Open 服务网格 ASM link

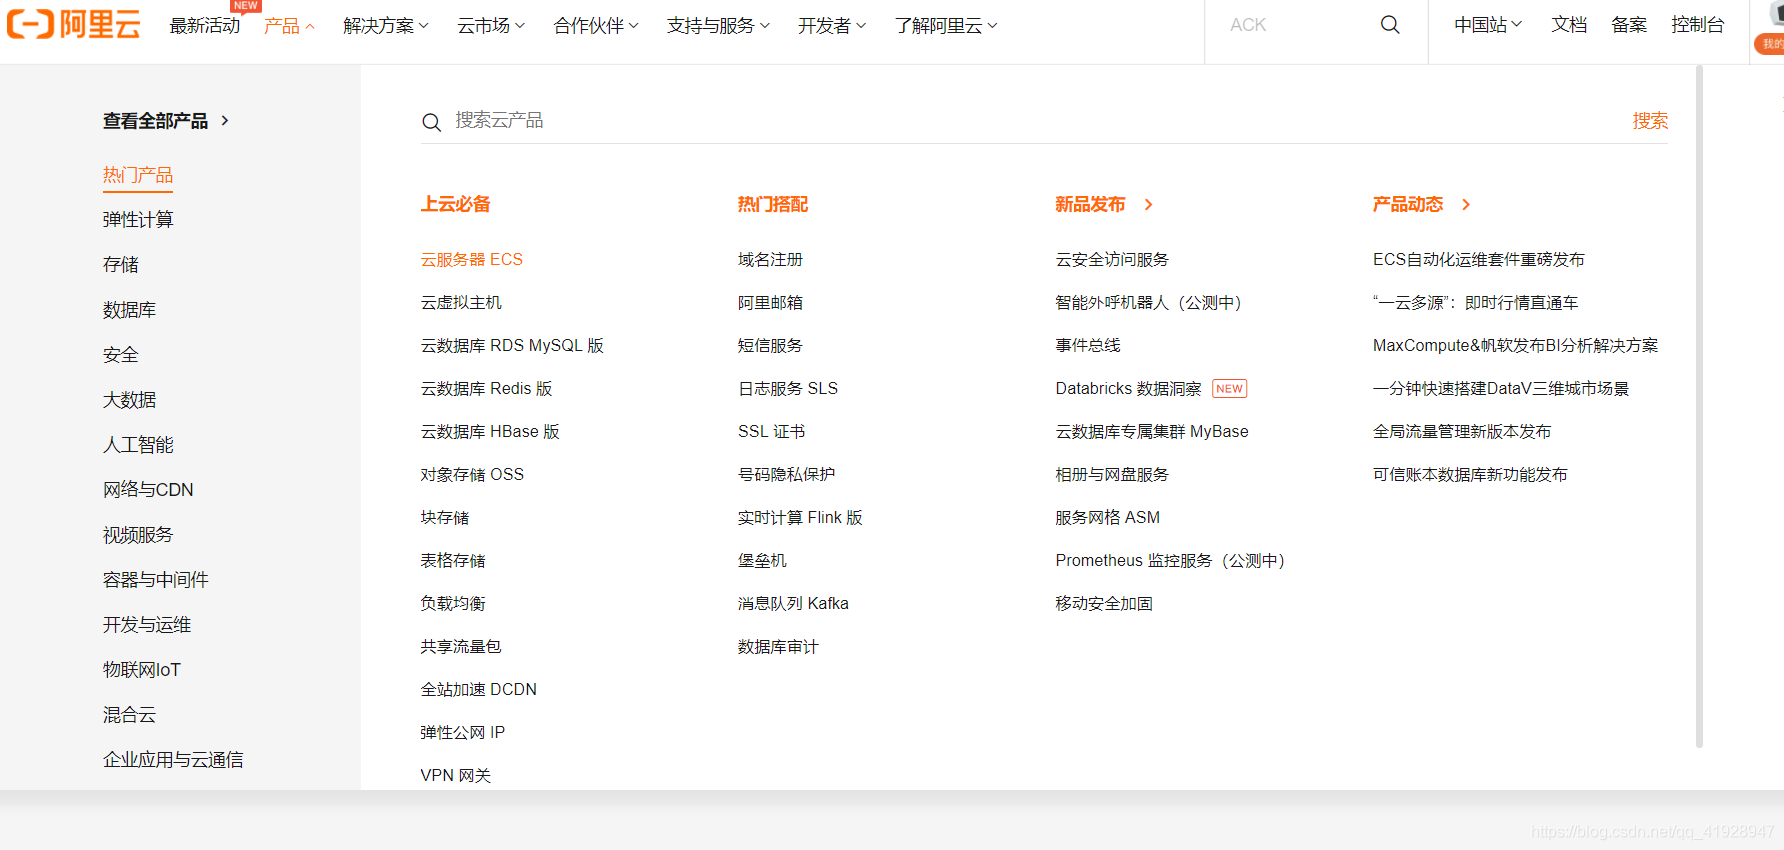point(1108,518)
